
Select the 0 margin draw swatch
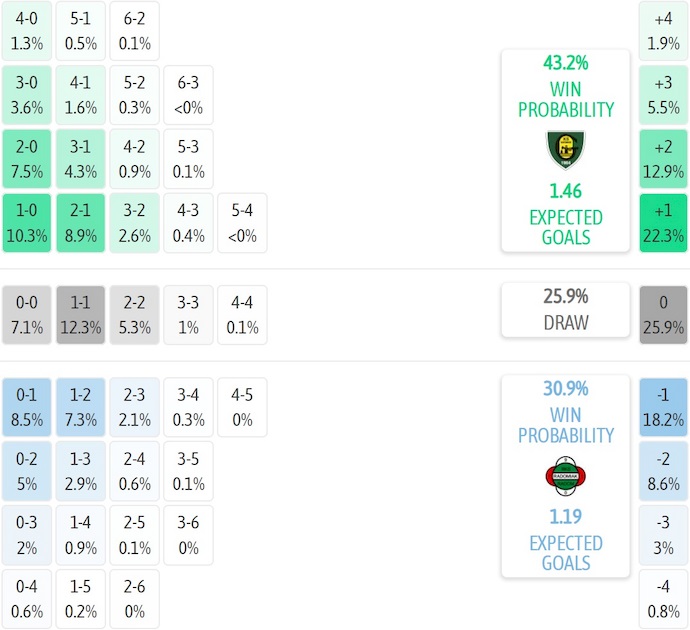tap(664, 314)
